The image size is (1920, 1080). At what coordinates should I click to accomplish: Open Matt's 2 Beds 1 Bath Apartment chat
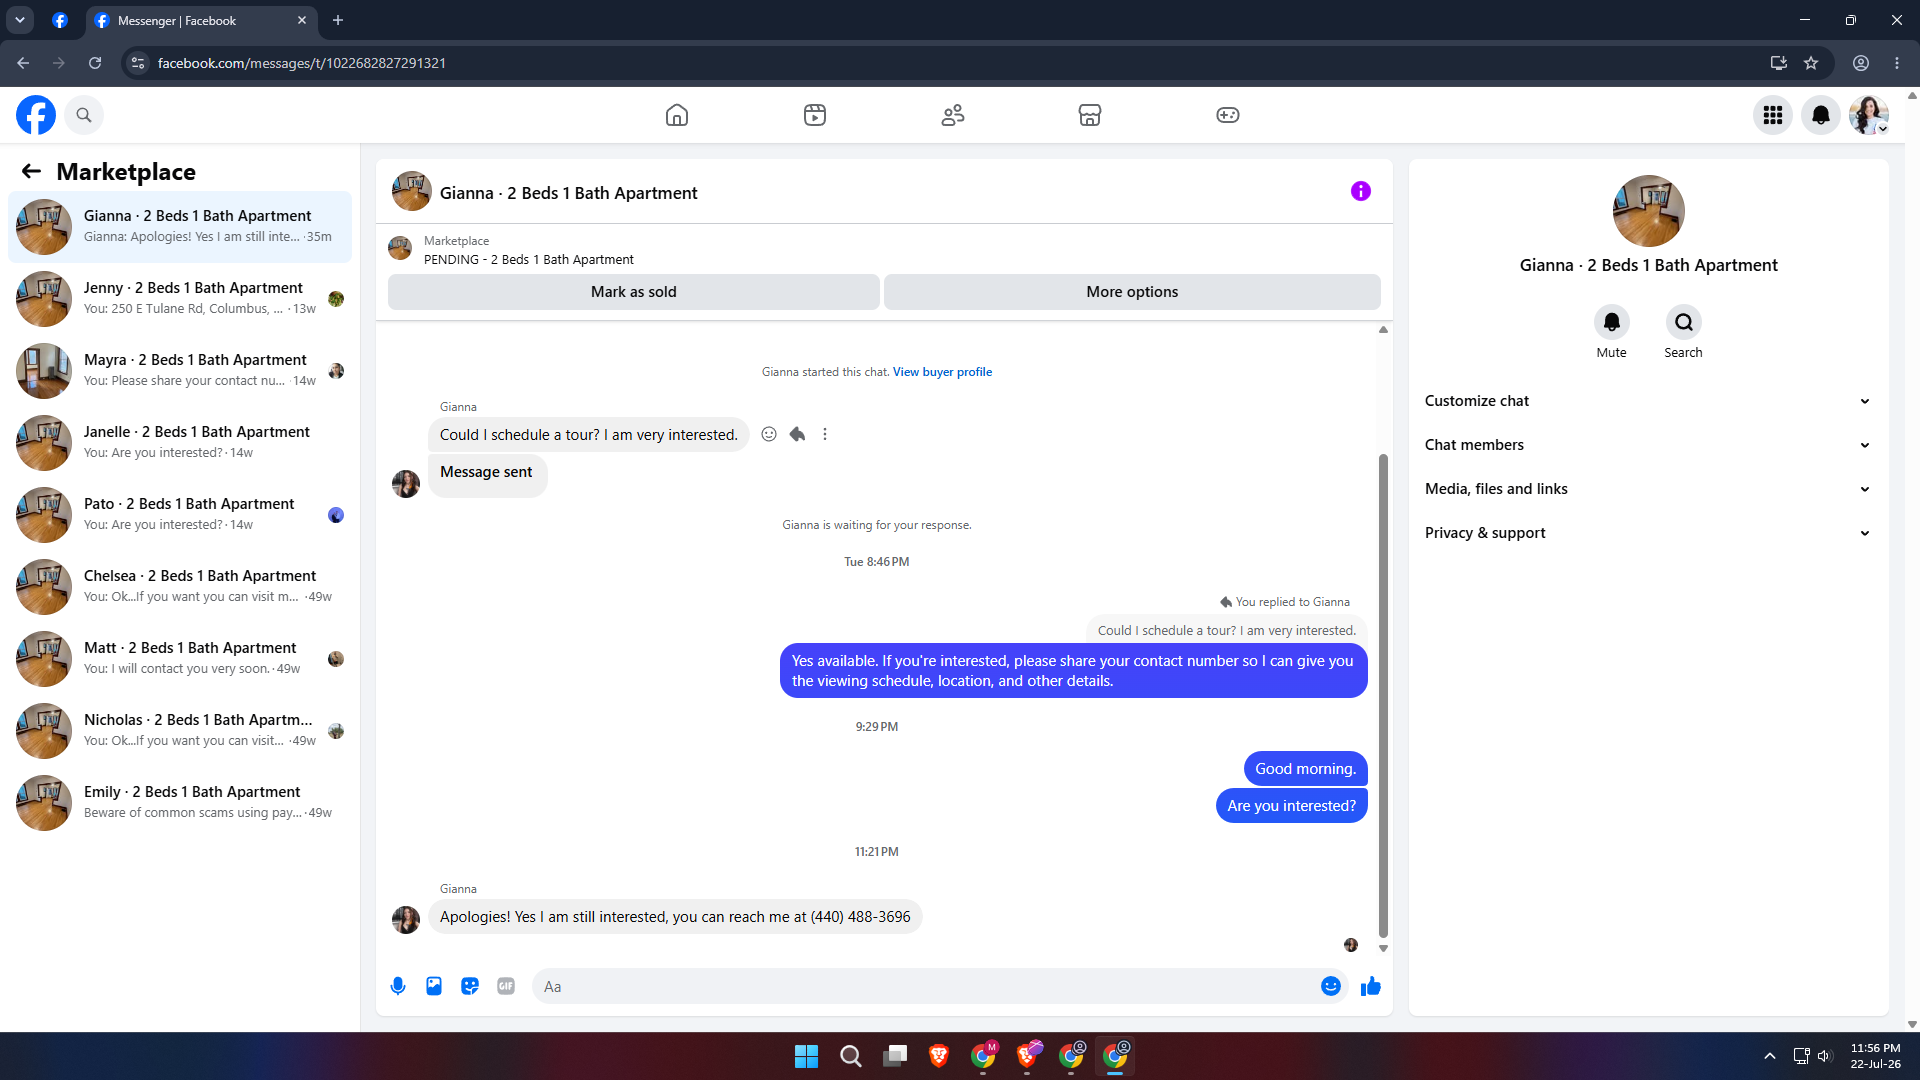[x=180, y=659]
